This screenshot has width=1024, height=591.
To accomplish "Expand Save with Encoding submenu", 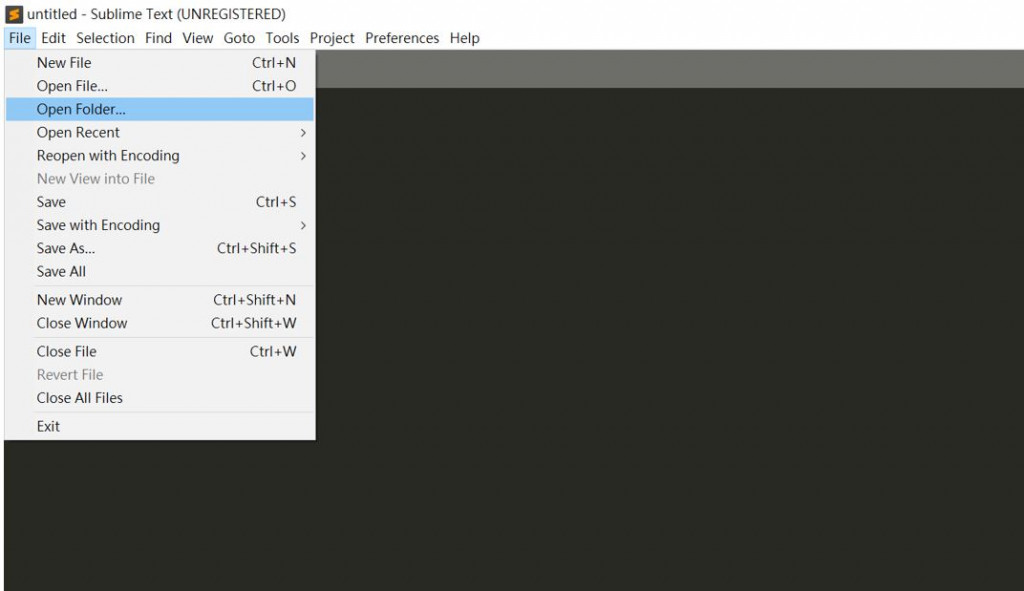I will point(159,225).
